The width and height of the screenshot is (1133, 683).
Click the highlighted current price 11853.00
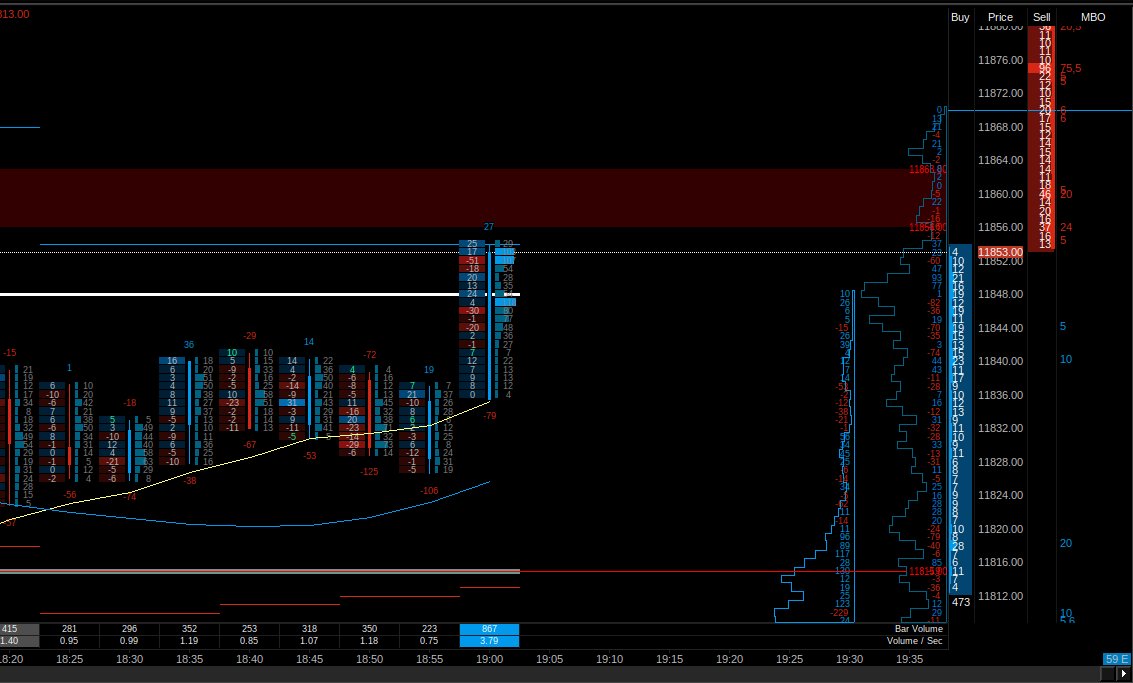click(x=1001, y=252)
